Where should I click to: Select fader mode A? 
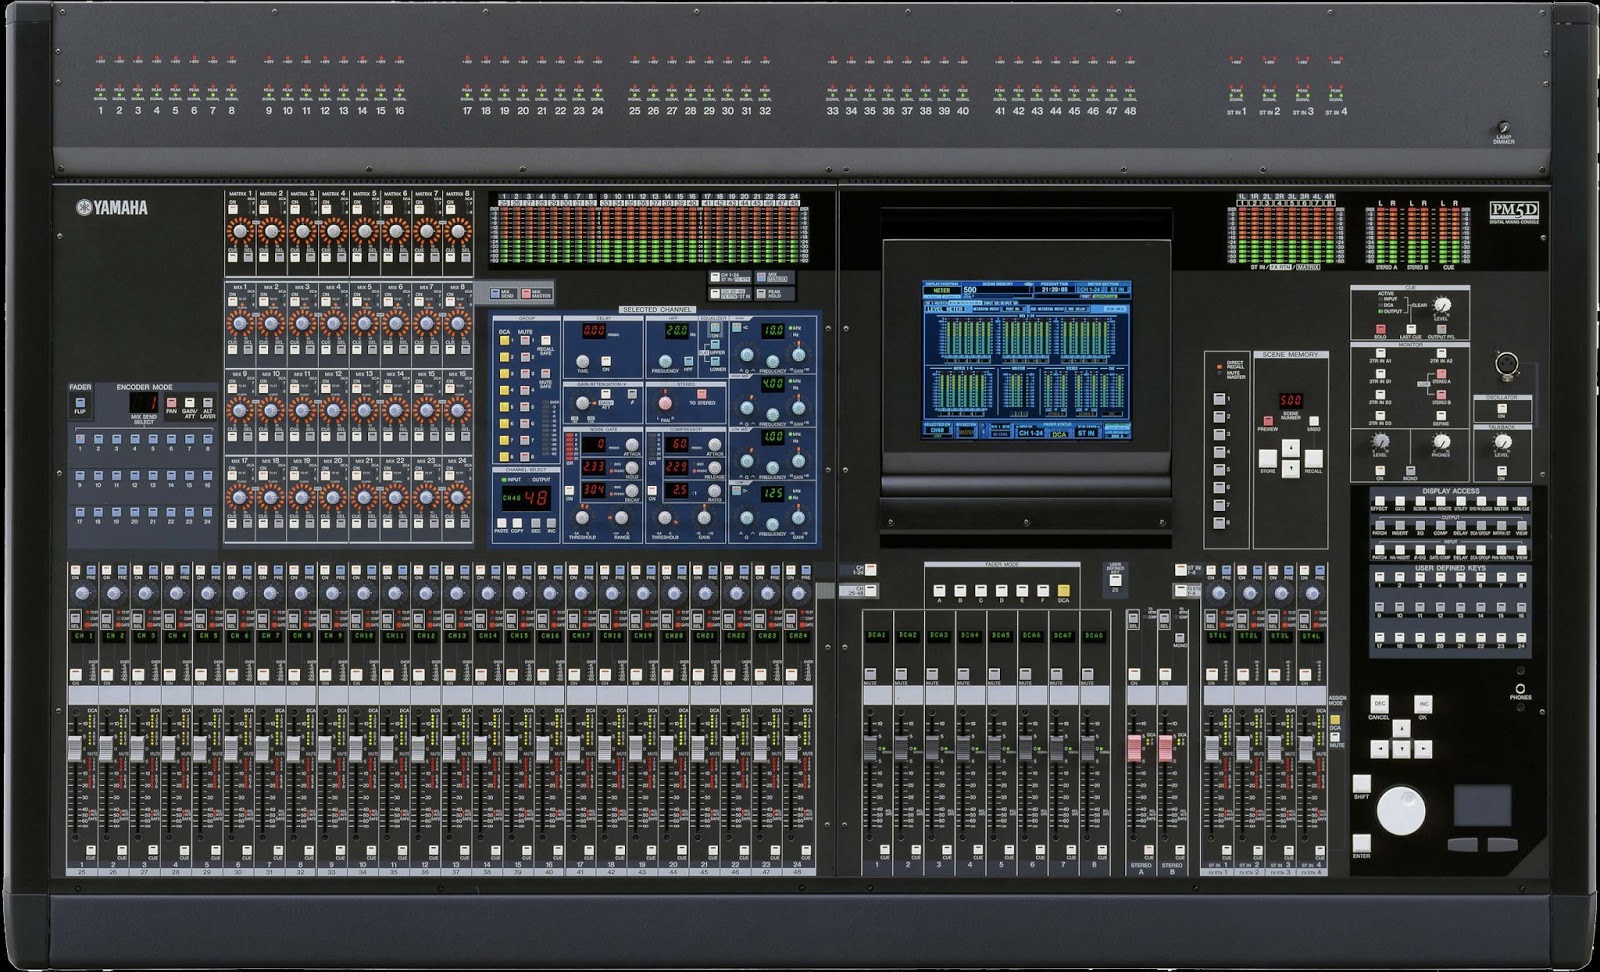[939, 591]
